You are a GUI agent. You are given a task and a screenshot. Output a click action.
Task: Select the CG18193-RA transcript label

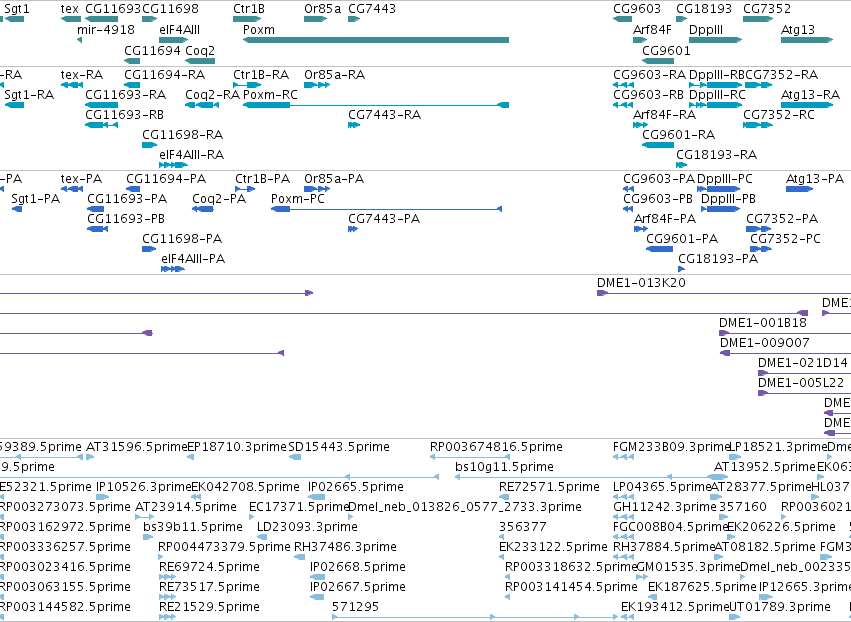coord(716,155)
